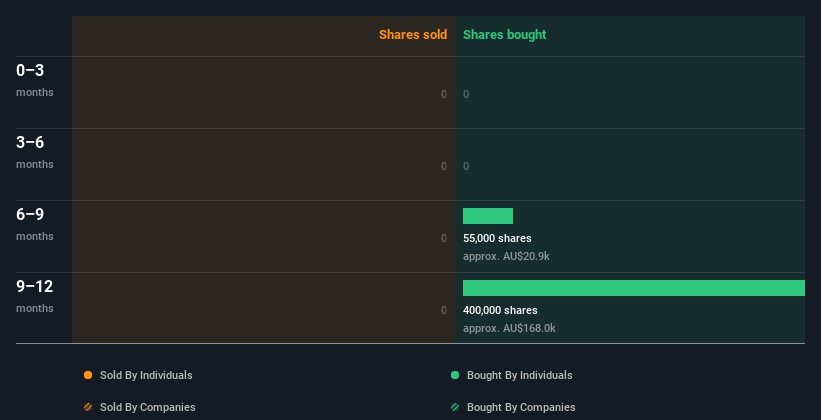Image resolution: width=821 pixels, height=420 pixels.
Task: Click the green 9–12 months bought bar
Action: [x=634, y=288]
